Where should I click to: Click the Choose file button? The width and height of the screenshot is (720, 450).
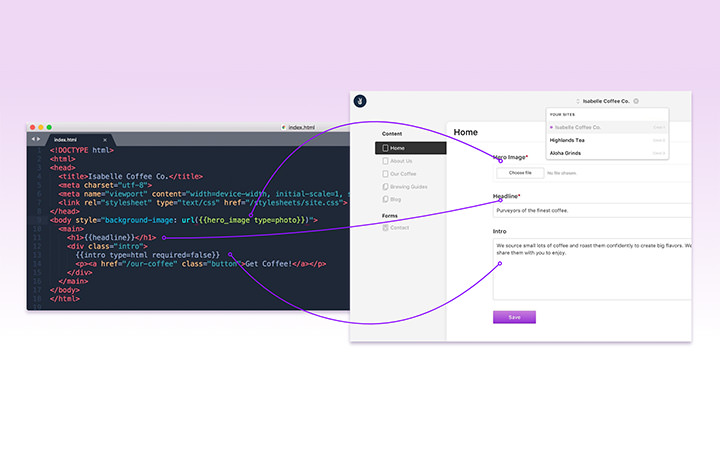[x=520, y=173]
